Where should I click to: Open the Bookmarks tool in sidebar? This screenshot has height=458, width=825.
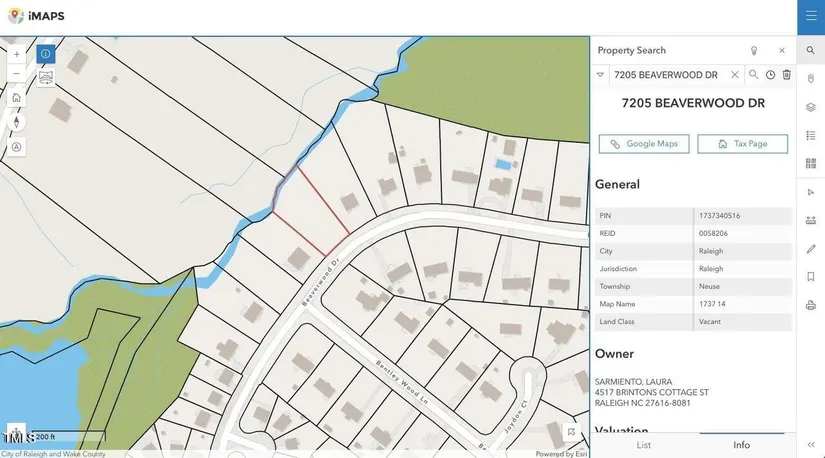pos(811,277)
